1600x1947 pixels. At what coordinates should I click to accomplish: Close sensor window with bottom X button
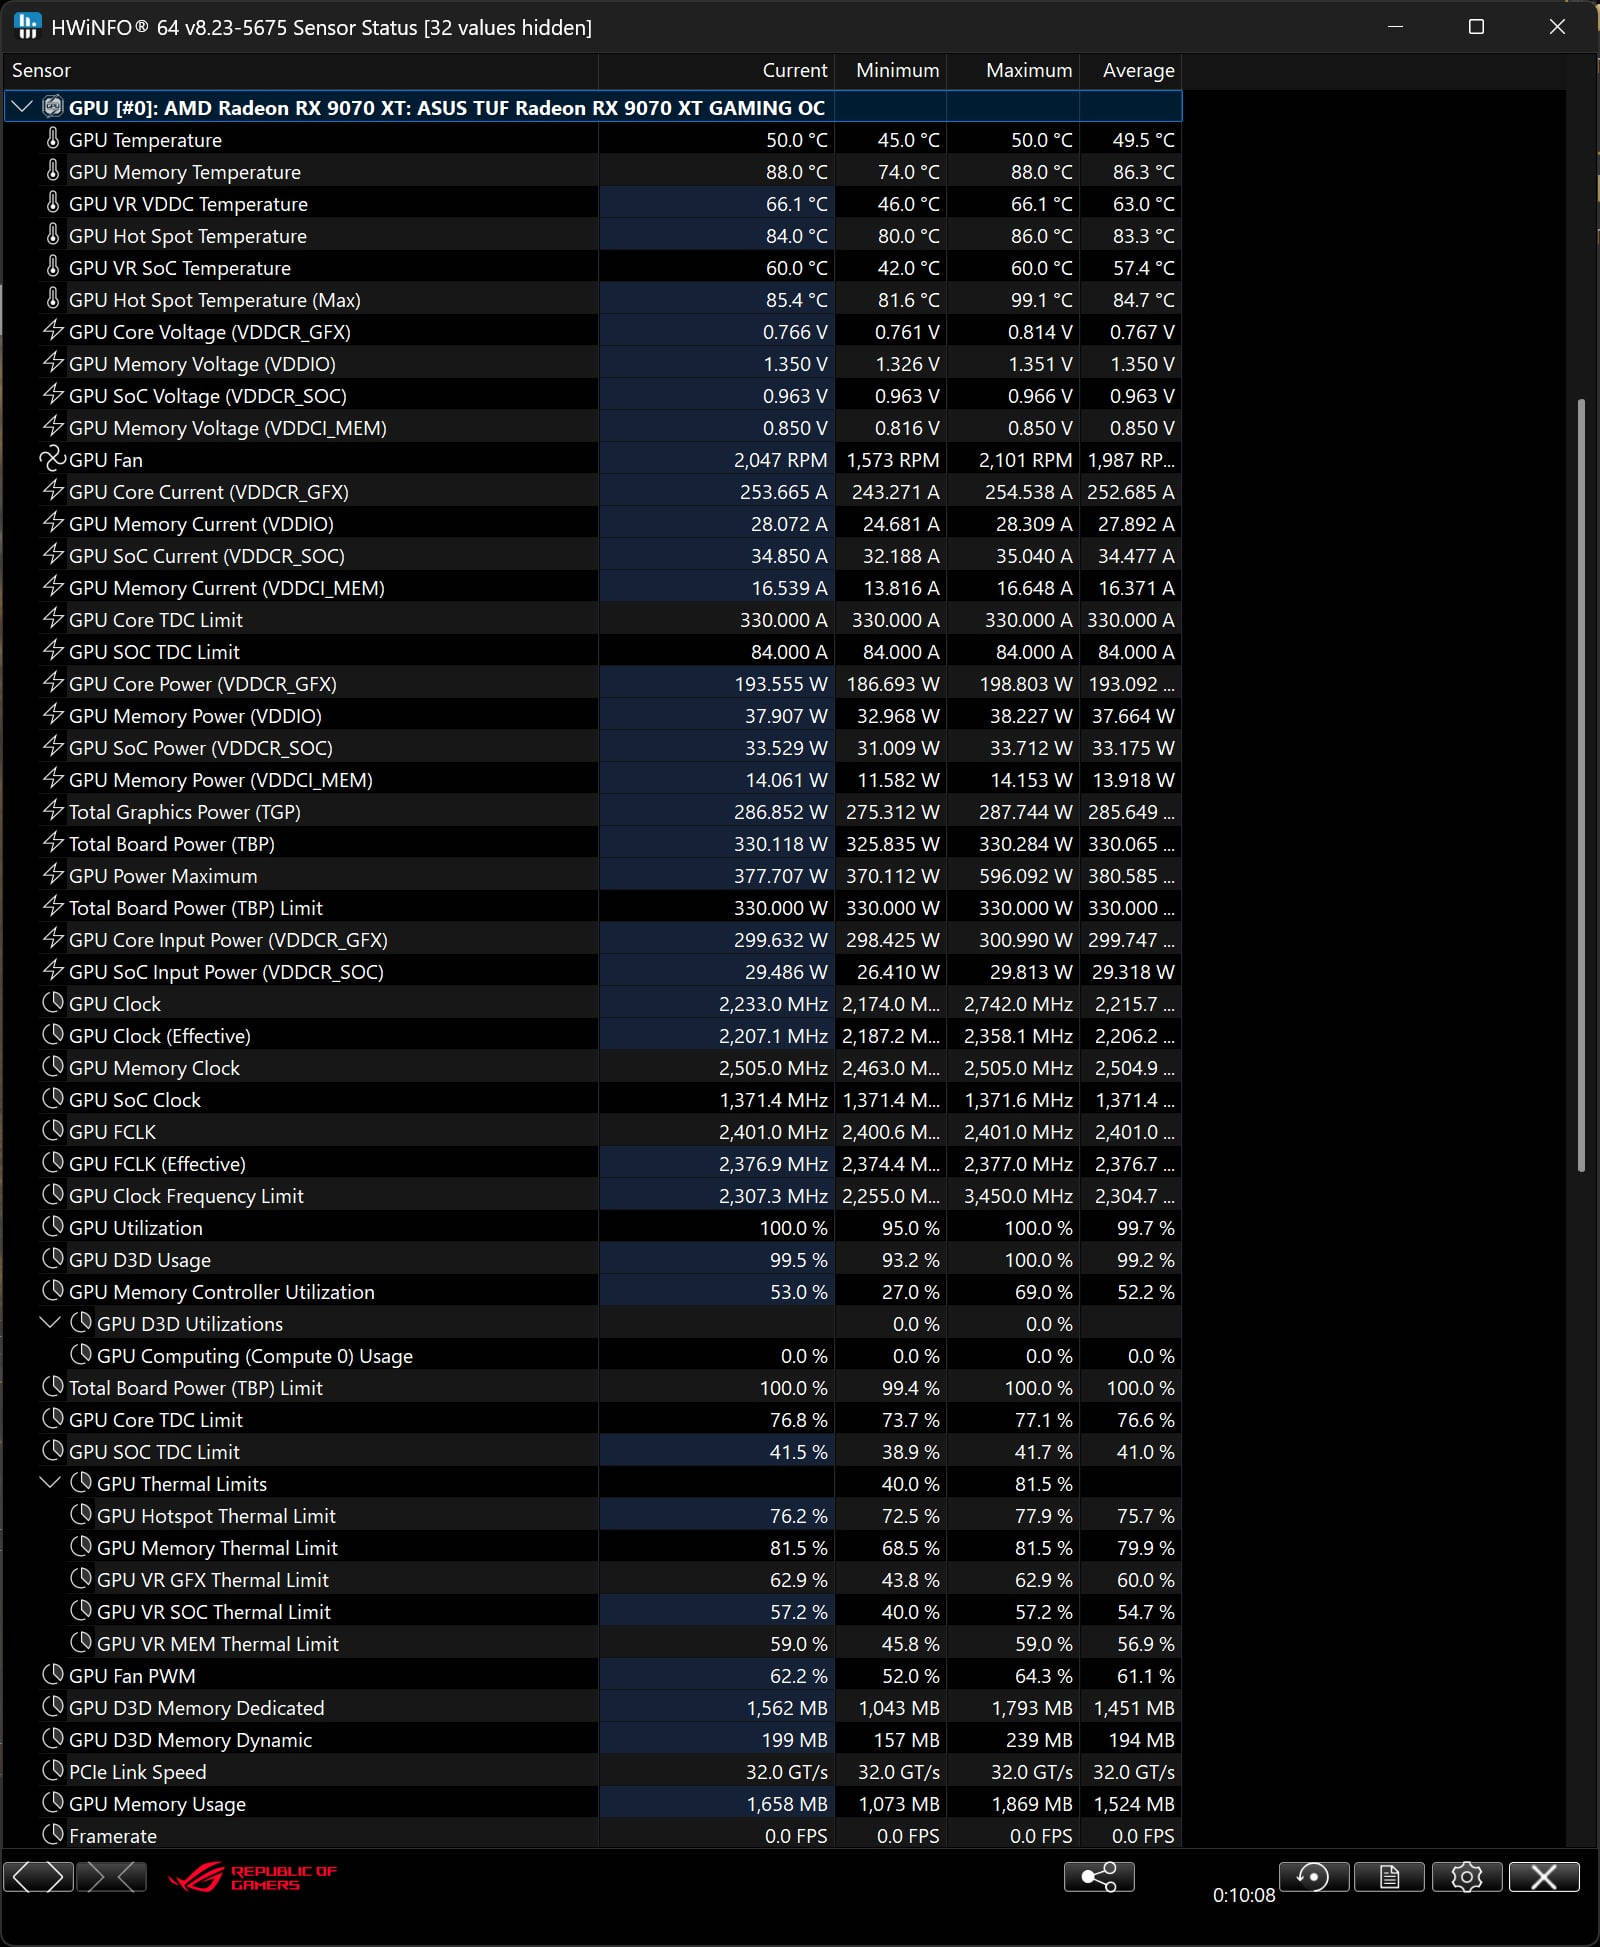[x=1544, y=1877]
